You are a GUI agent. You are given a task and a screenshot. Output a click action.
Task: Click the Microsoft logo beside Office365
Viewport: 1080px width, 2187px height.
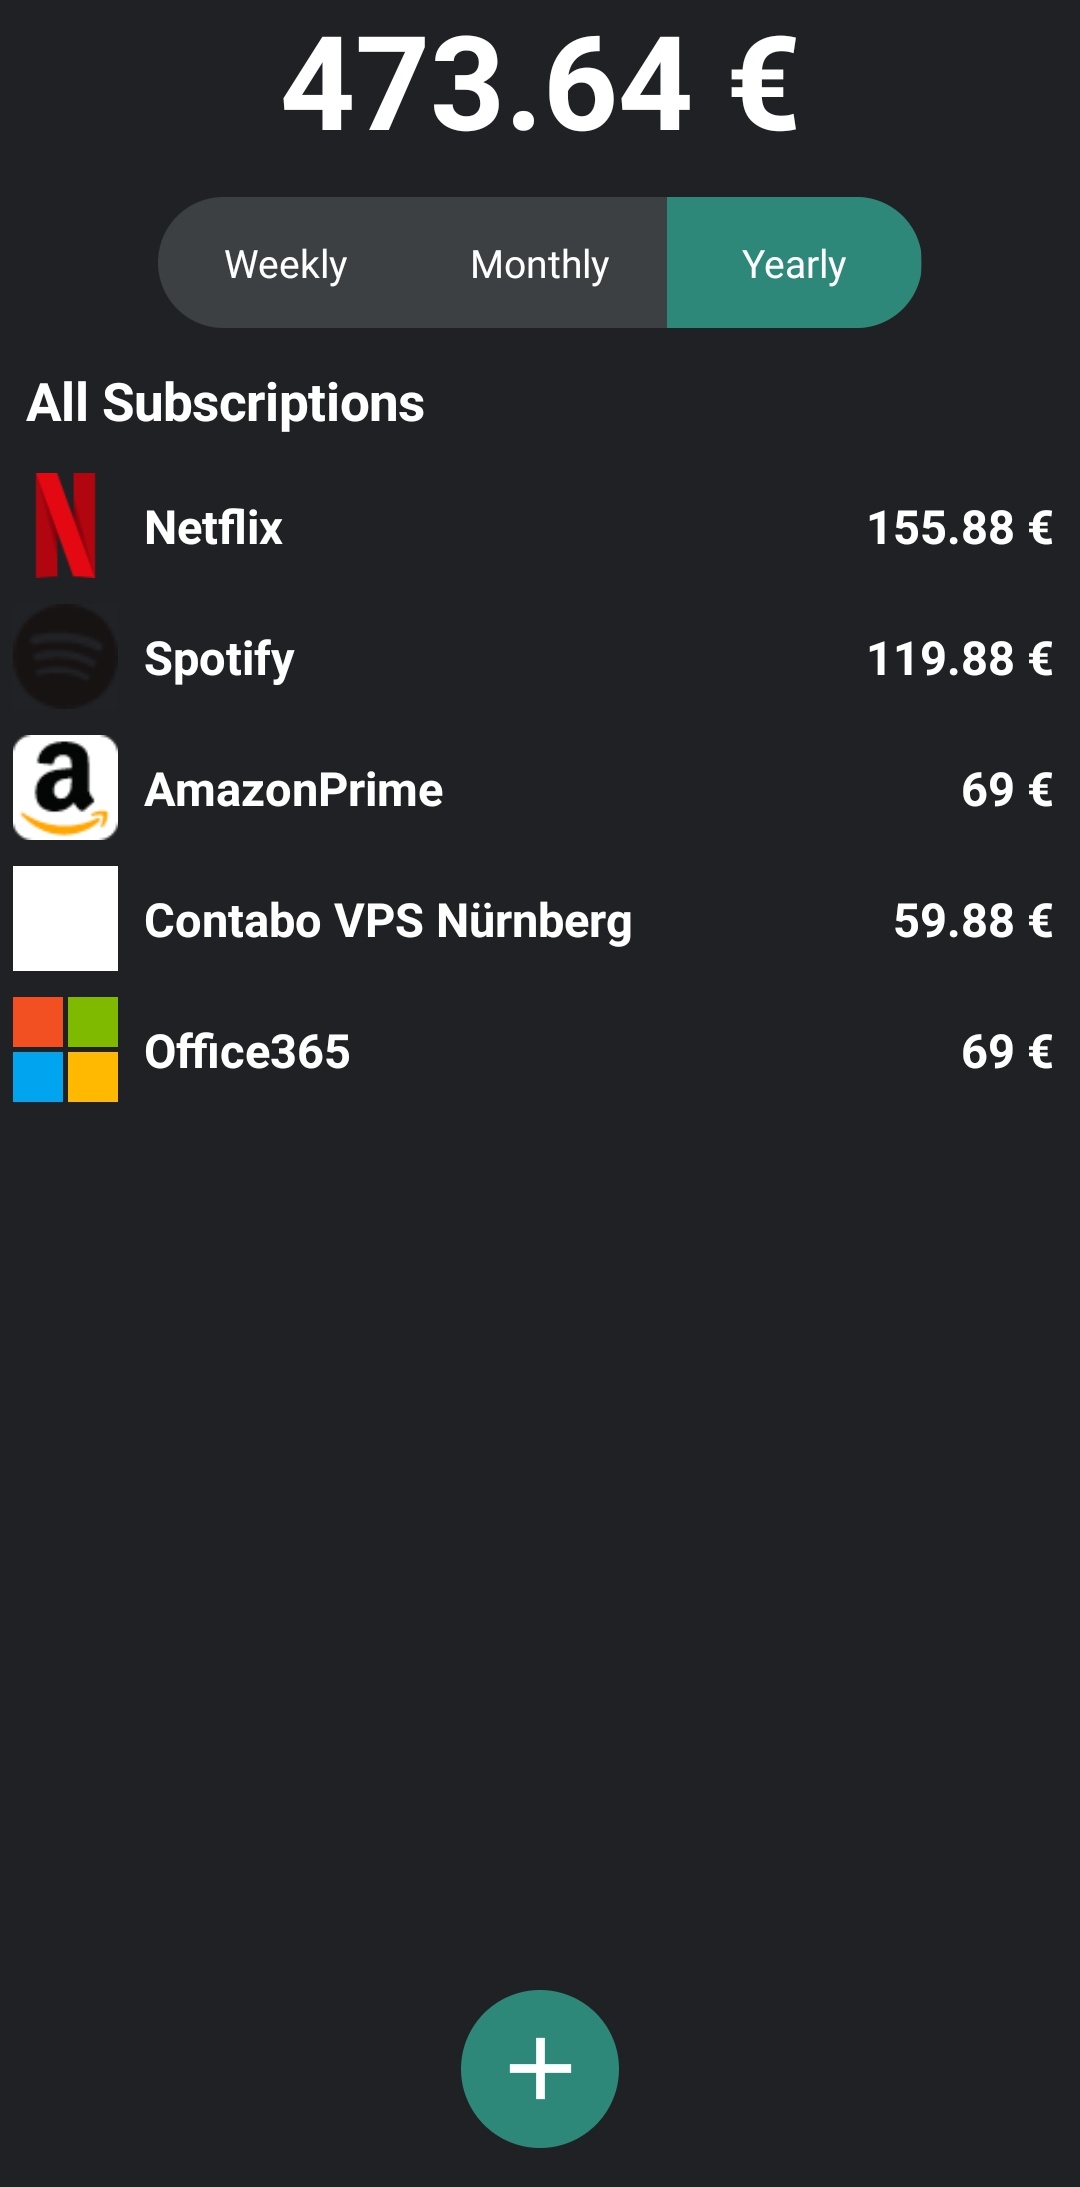tap(64, 1052)
